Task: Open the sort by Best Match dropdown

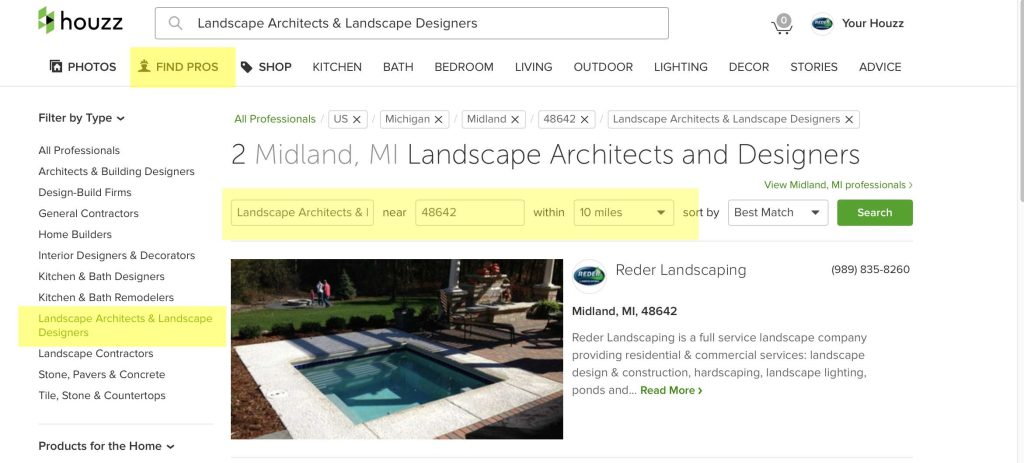Action: pos(778,213)
